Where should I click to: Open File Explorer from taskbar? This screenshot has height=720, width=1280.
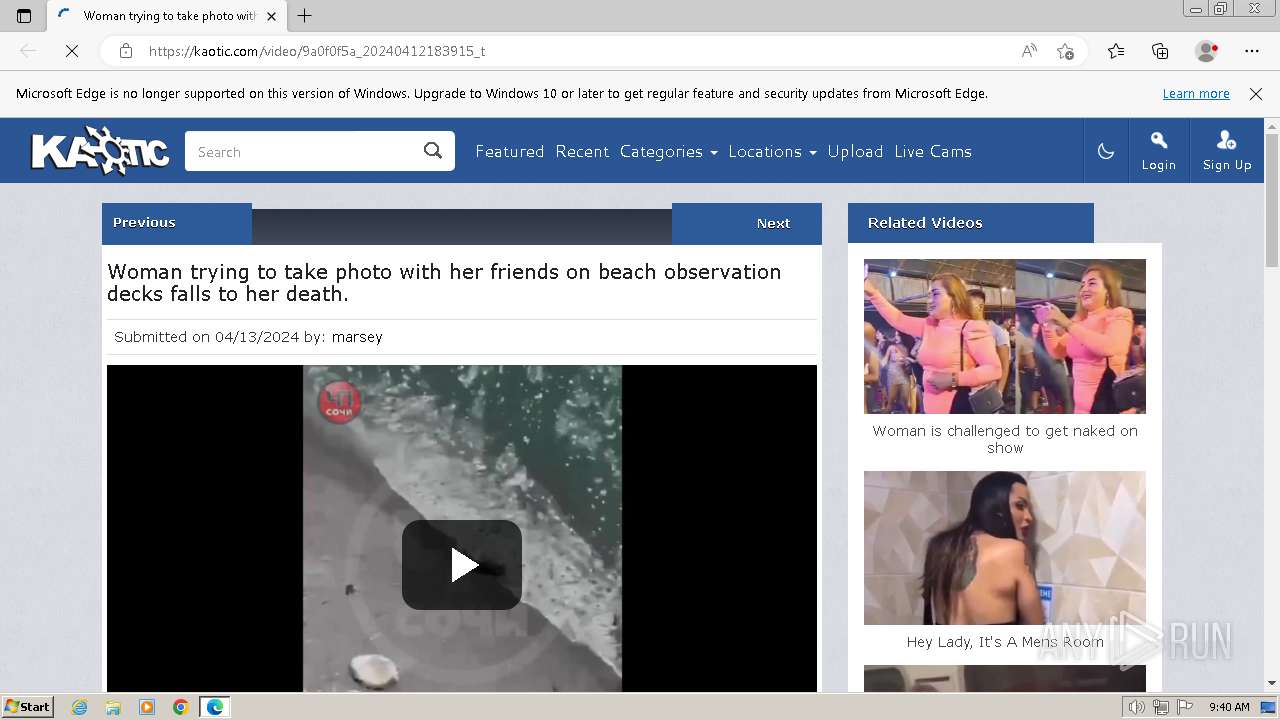[113, 707]
